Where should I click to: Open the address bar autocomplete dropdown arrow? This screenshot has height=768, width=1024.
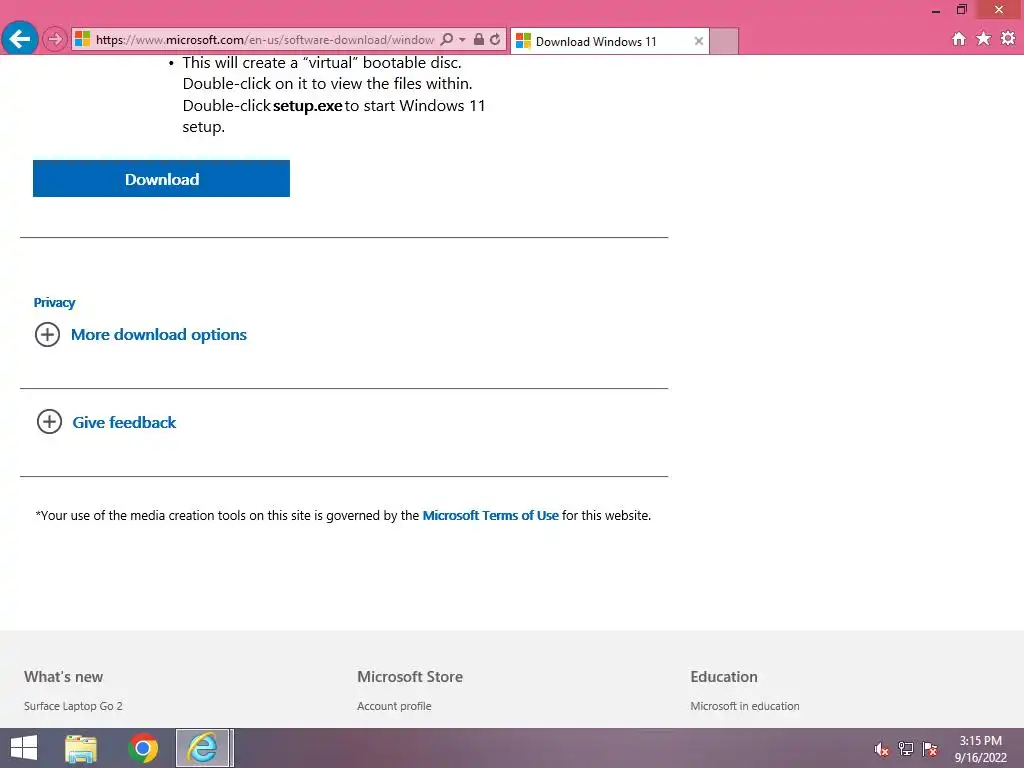tap(462, 39)
